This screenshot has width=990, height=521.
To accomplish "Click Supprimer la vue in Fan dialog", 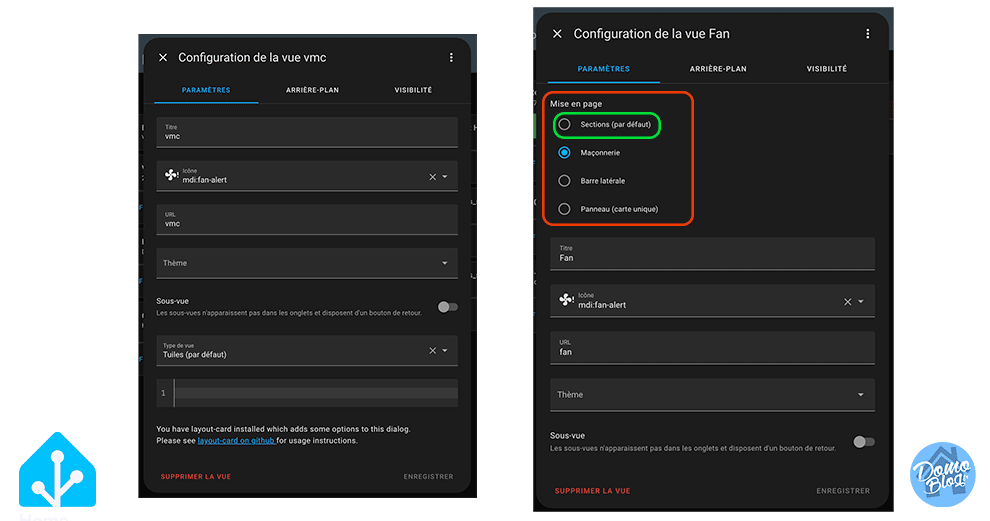I will [x=592, y=491].
